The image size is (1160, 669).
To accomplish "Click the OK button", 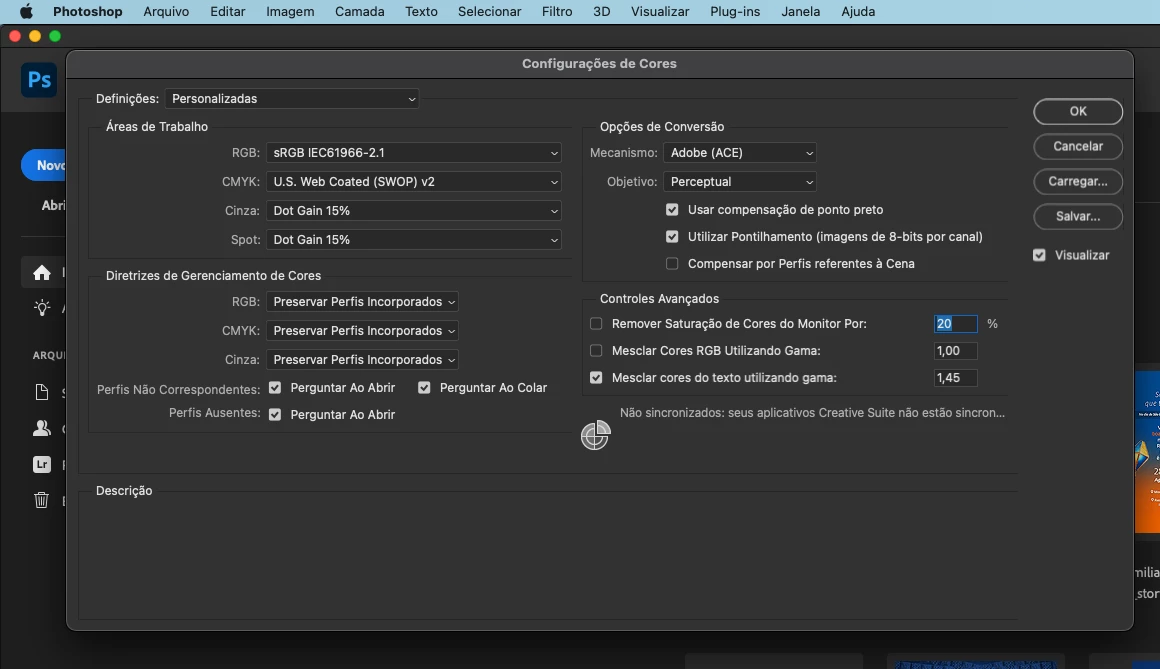I will [1078, 112].
